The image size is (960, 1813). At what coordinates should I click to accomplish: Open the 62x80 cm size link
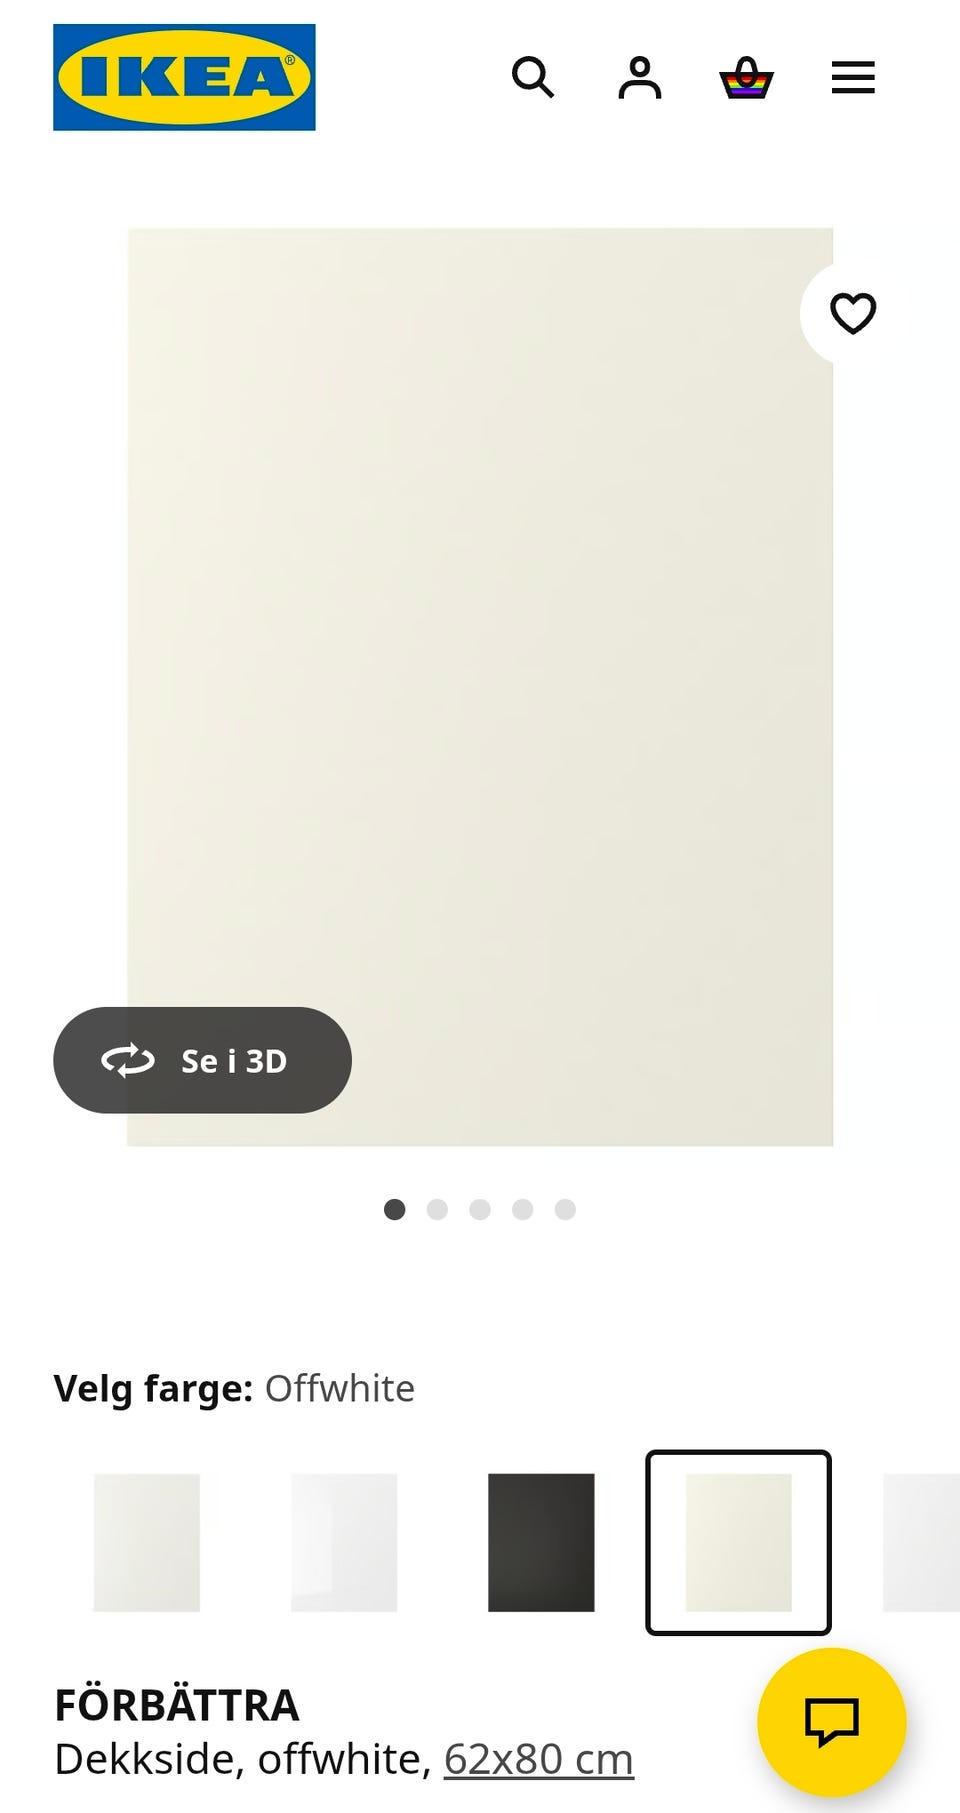[x=539, y=1759]
